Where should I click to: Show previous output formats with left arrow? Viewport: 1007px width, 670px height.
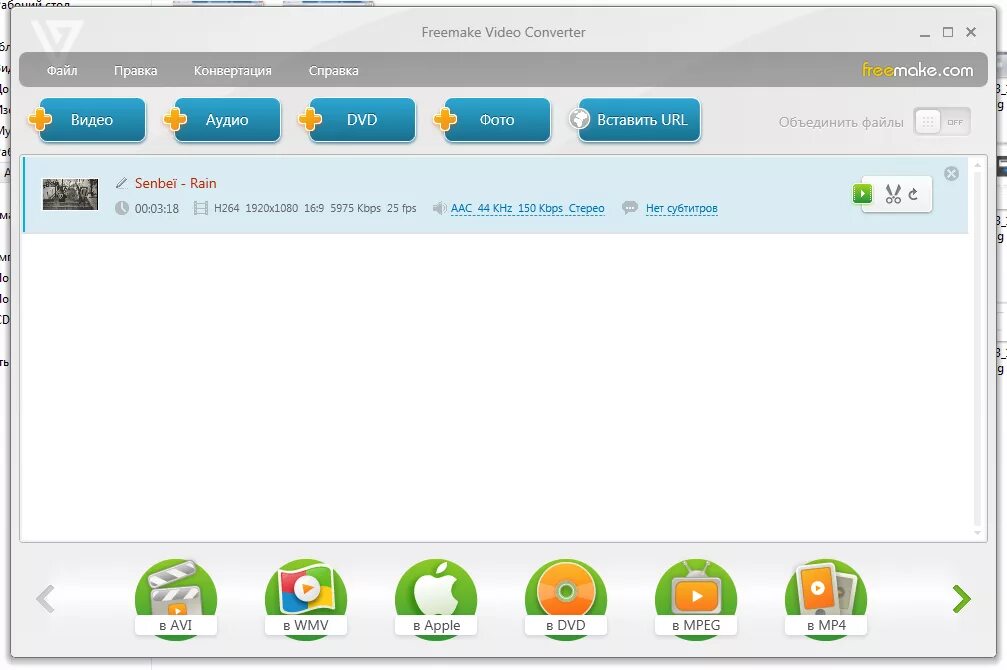pos(45,599)
